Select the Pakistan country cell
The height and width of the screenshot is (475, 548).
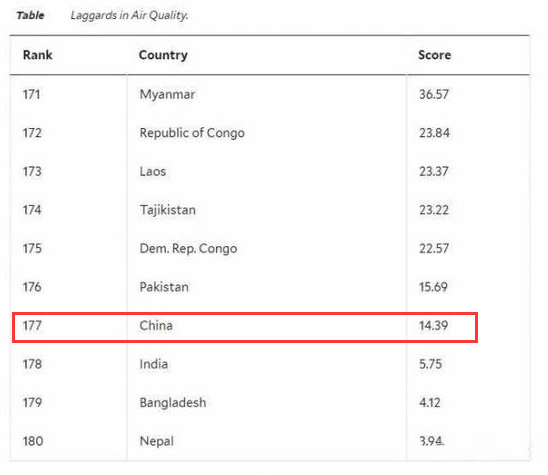(x=164, y=287)
